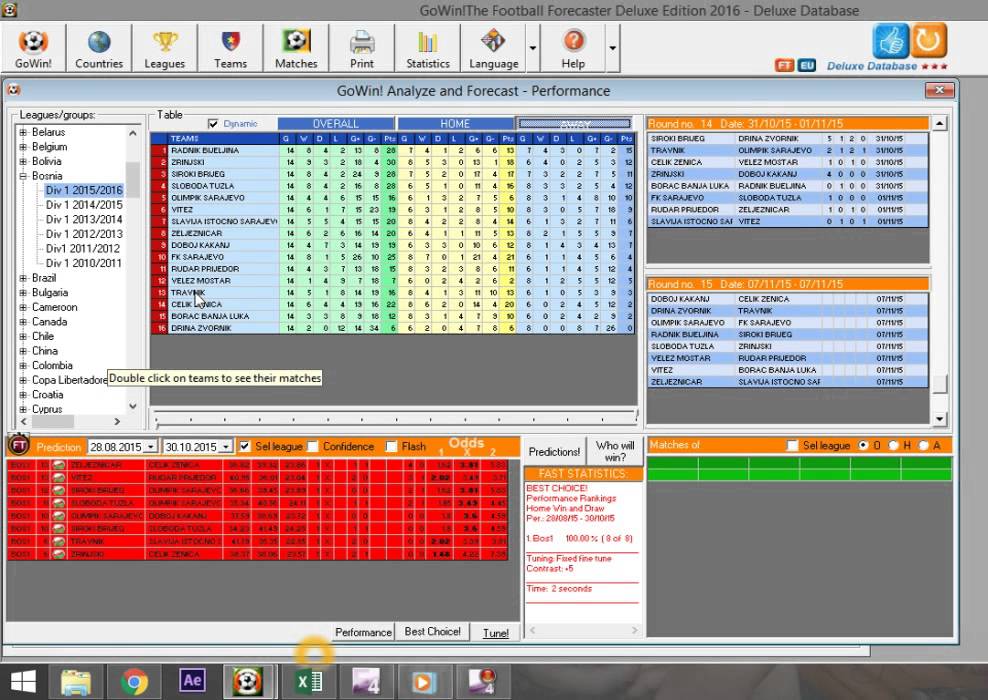Select GoWin football app in taskbar
The height and width of the screenshot is (700, 988).
click(248, 681)
